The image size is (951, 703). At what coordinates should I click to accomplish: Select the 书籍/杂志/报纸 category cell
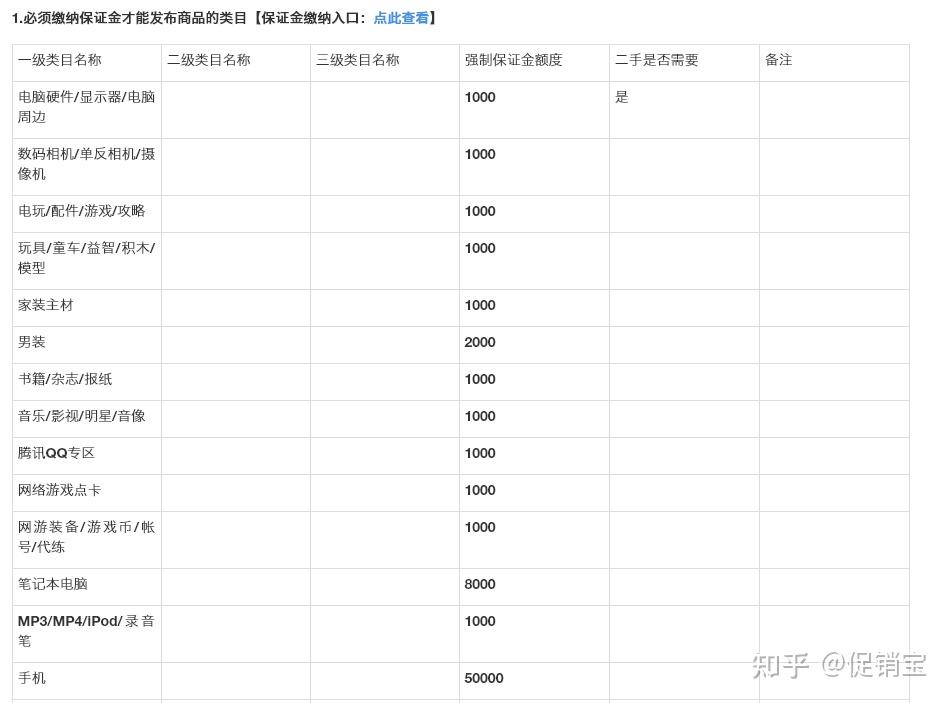pos(87,382)
